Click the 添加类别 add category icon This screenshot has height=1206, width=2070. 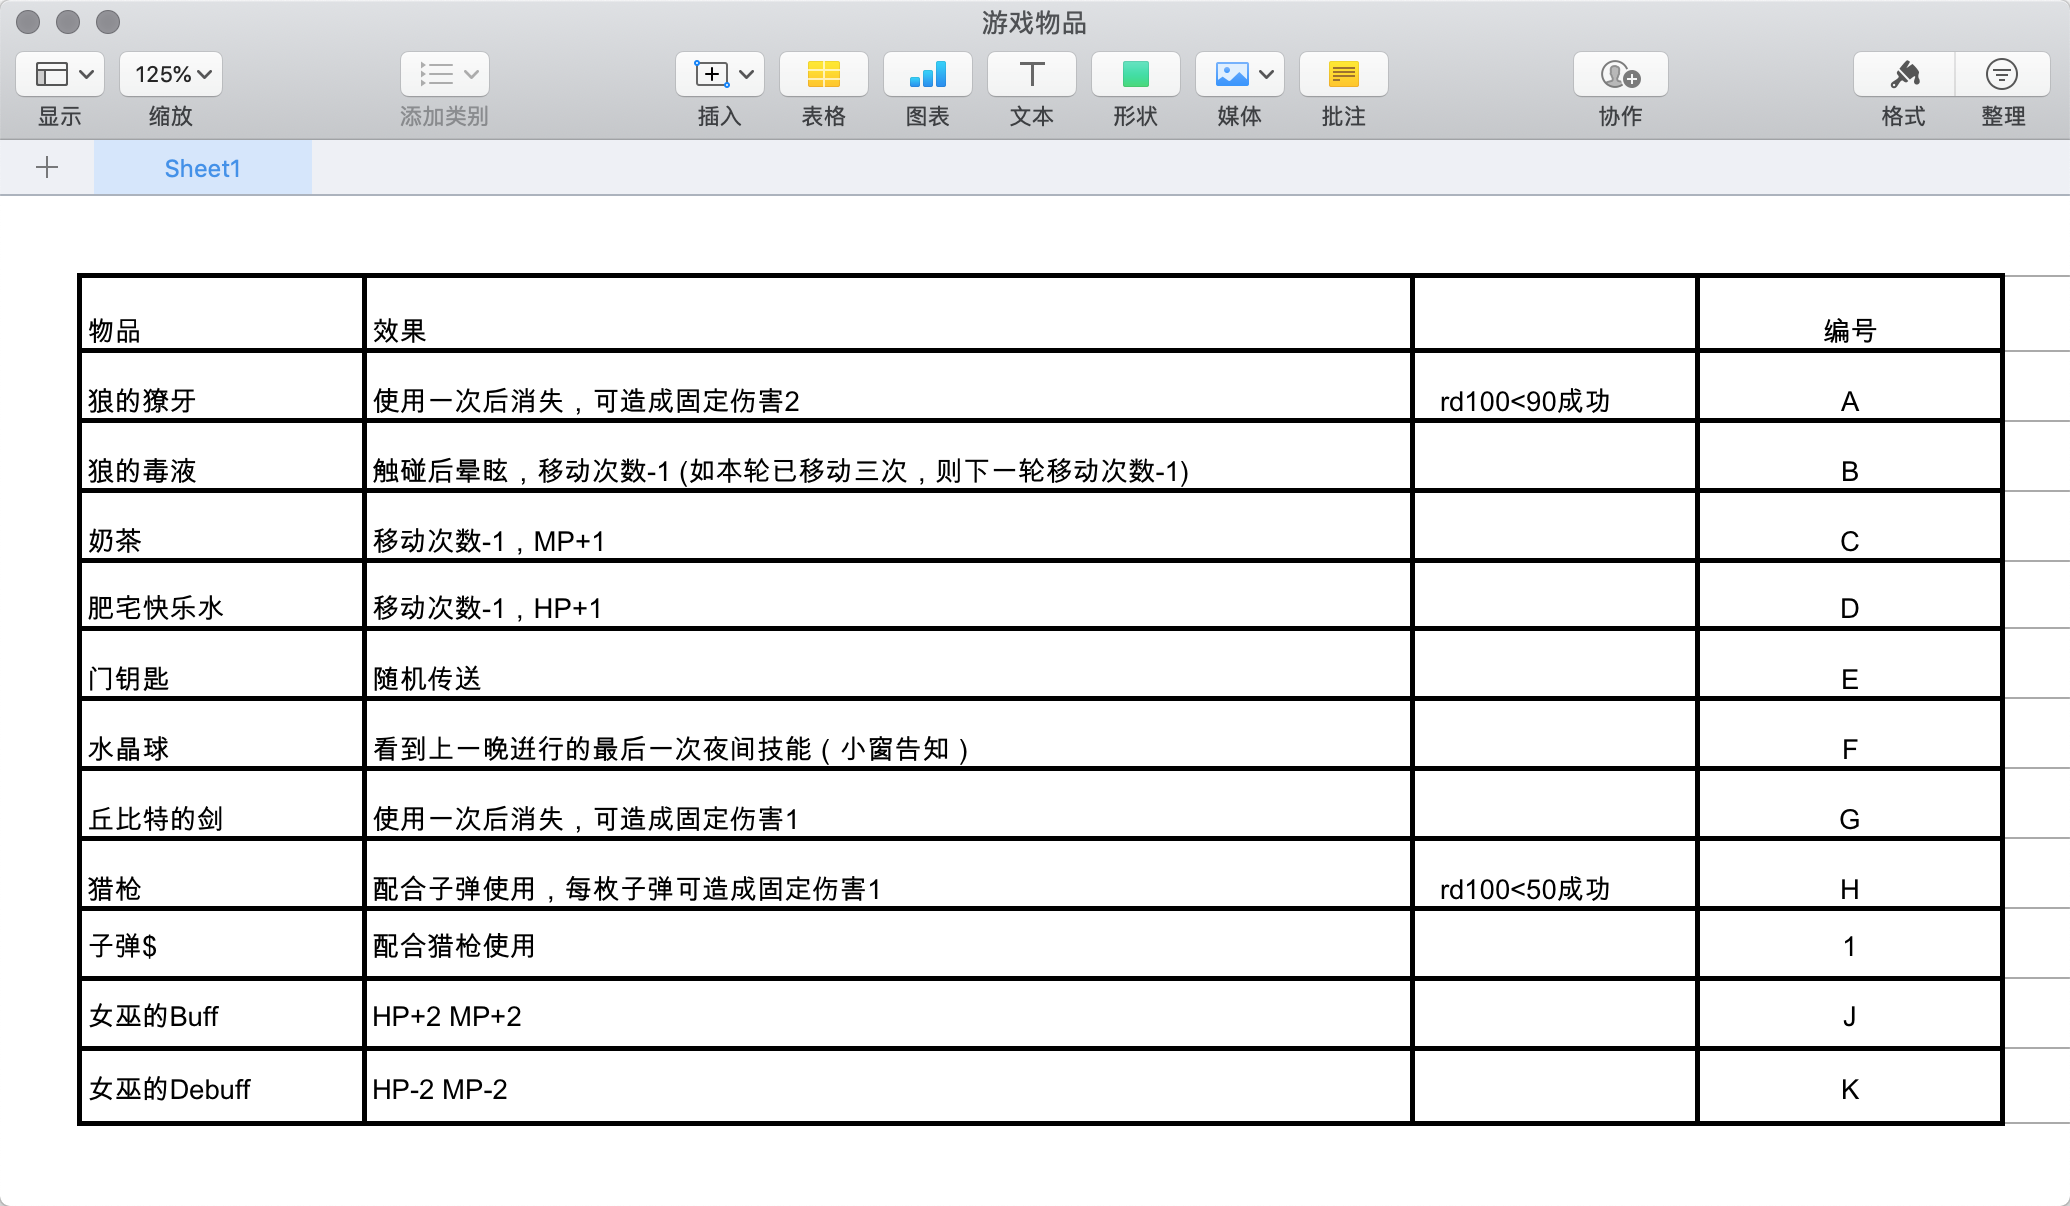tap(436, 74)
